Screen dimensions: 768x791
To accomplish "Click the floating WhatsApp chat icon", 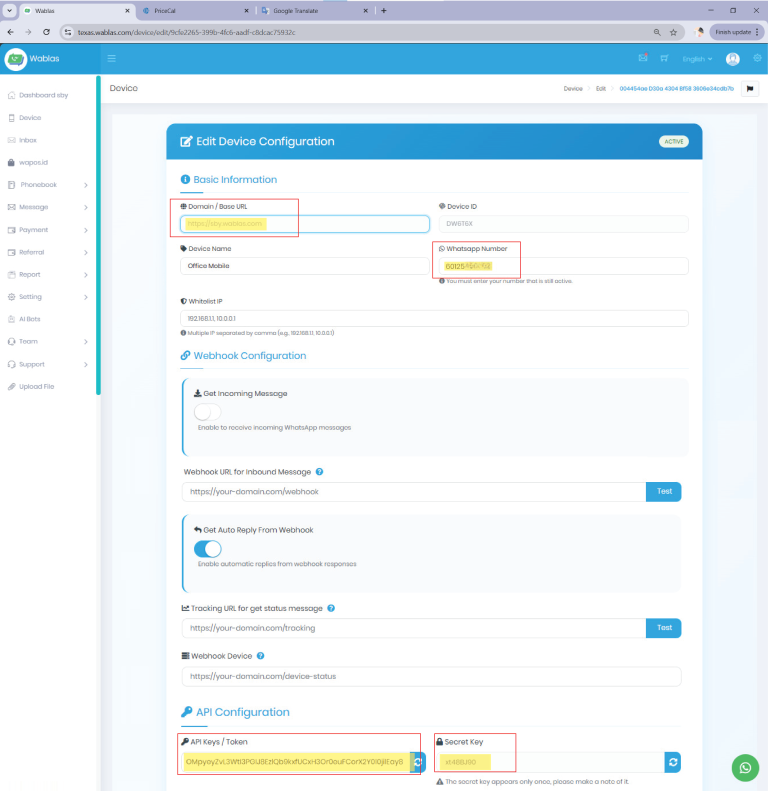I will (x=744, y=767).
